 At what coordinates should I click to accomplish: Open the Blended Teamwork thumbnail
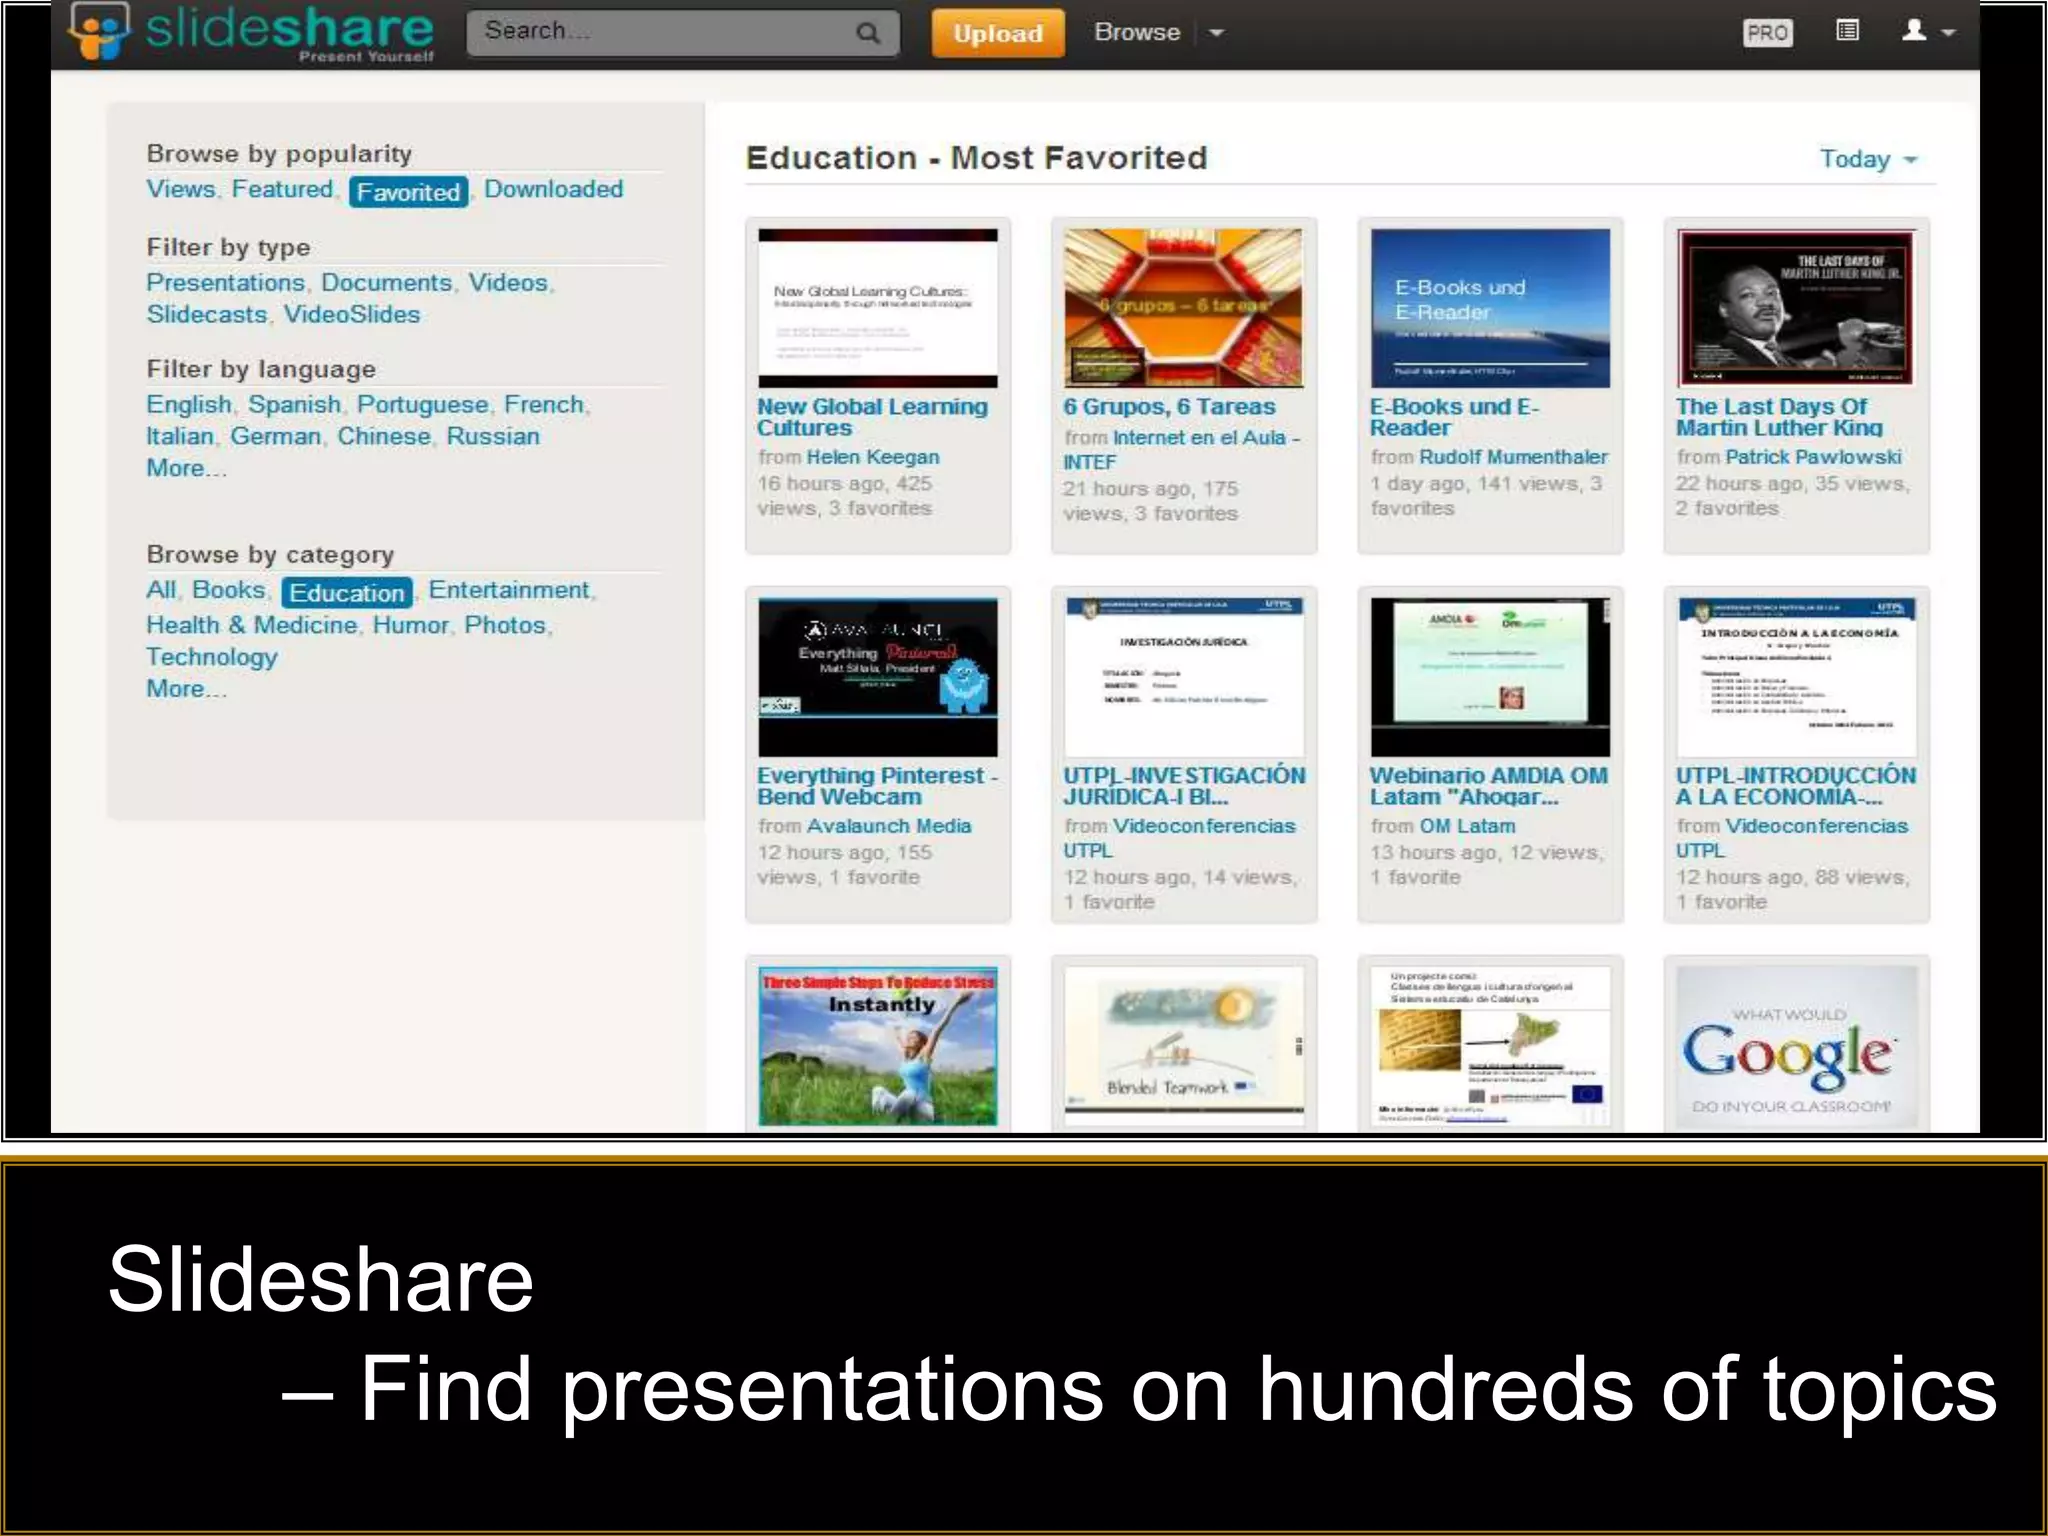pyautogui.click(x=1184, y=1046)
